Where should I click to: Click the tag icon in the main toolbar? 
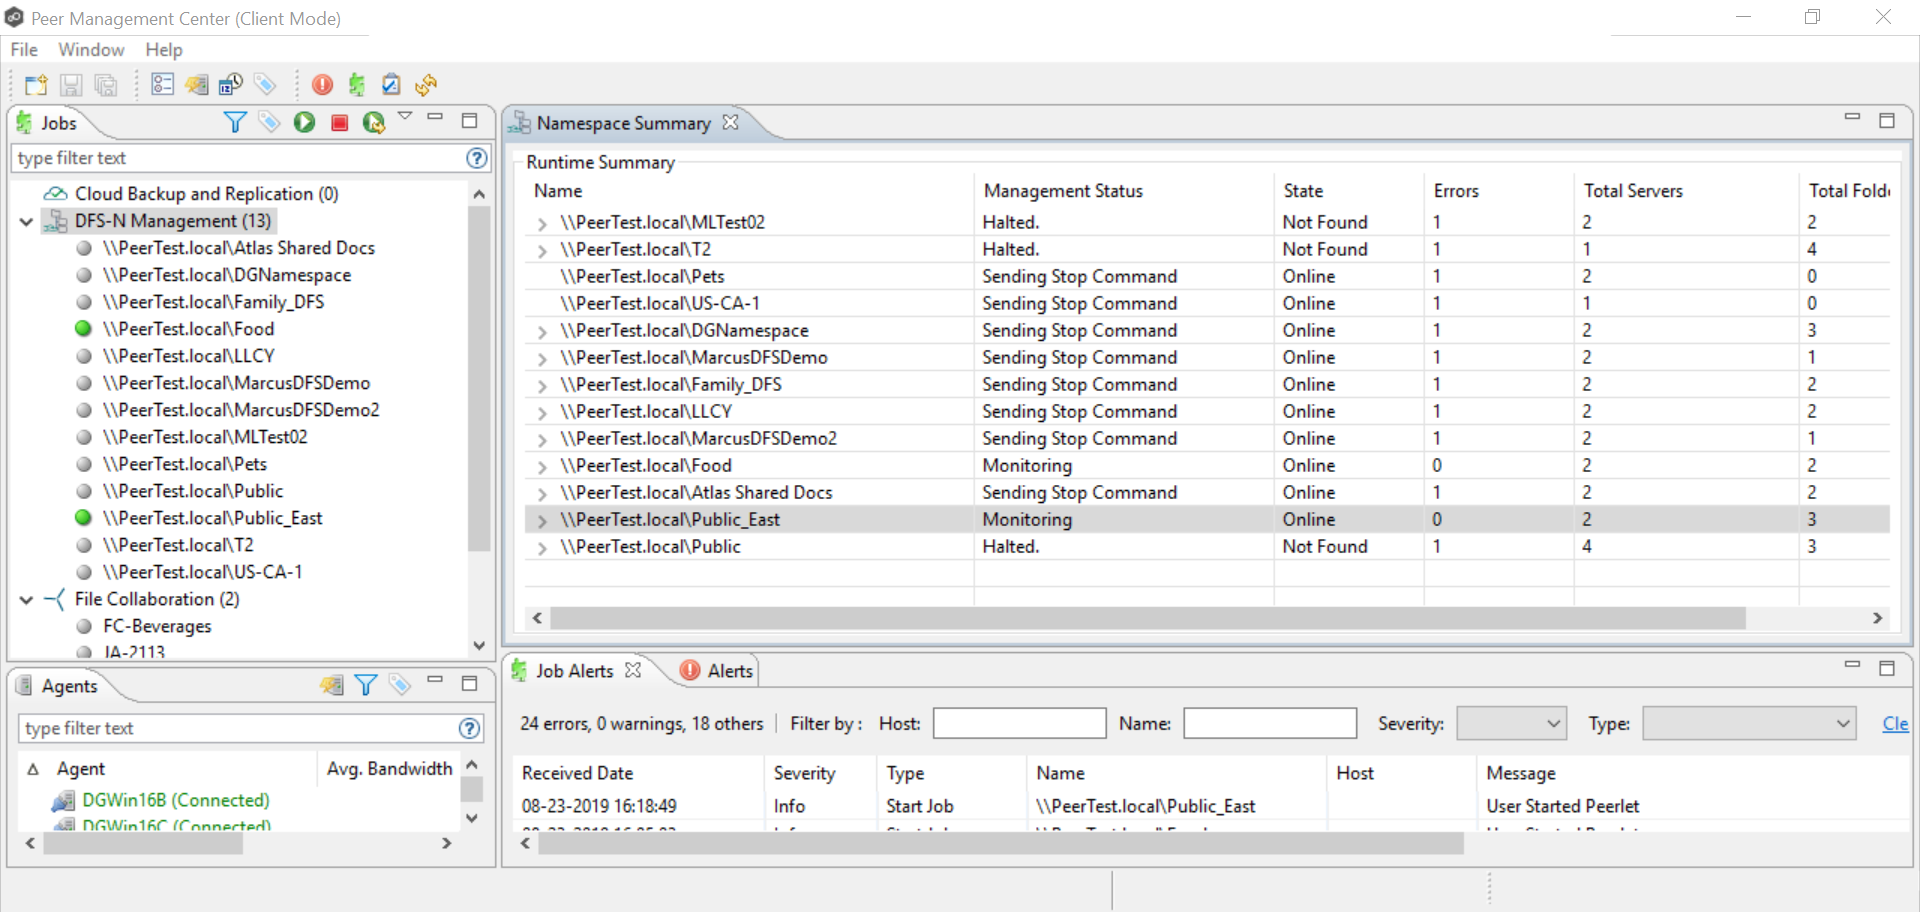264,84
